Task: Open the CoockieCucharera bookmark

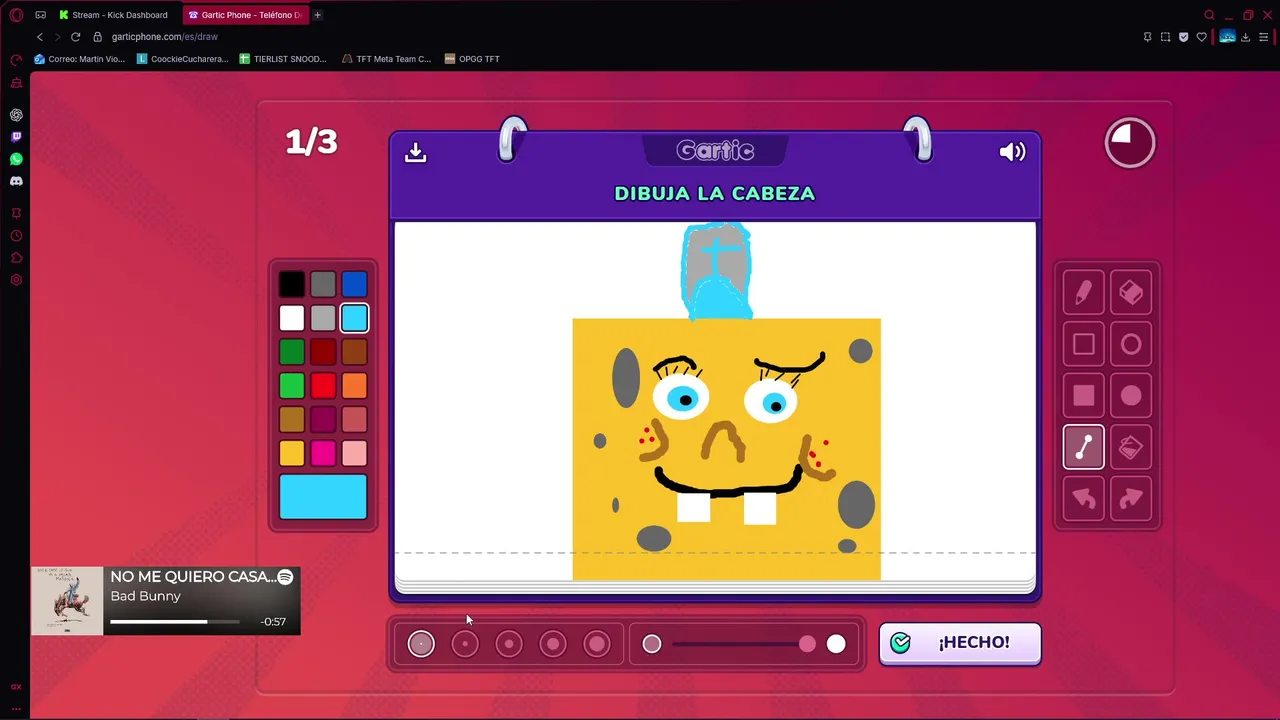Action: [183, 59]
